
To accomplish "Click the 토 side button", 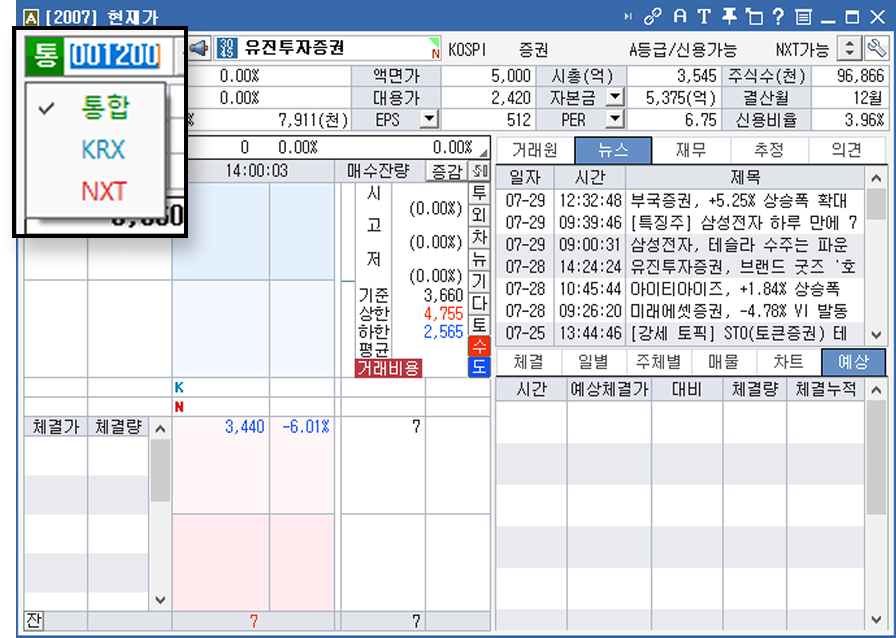I will [x=478, y=325].
